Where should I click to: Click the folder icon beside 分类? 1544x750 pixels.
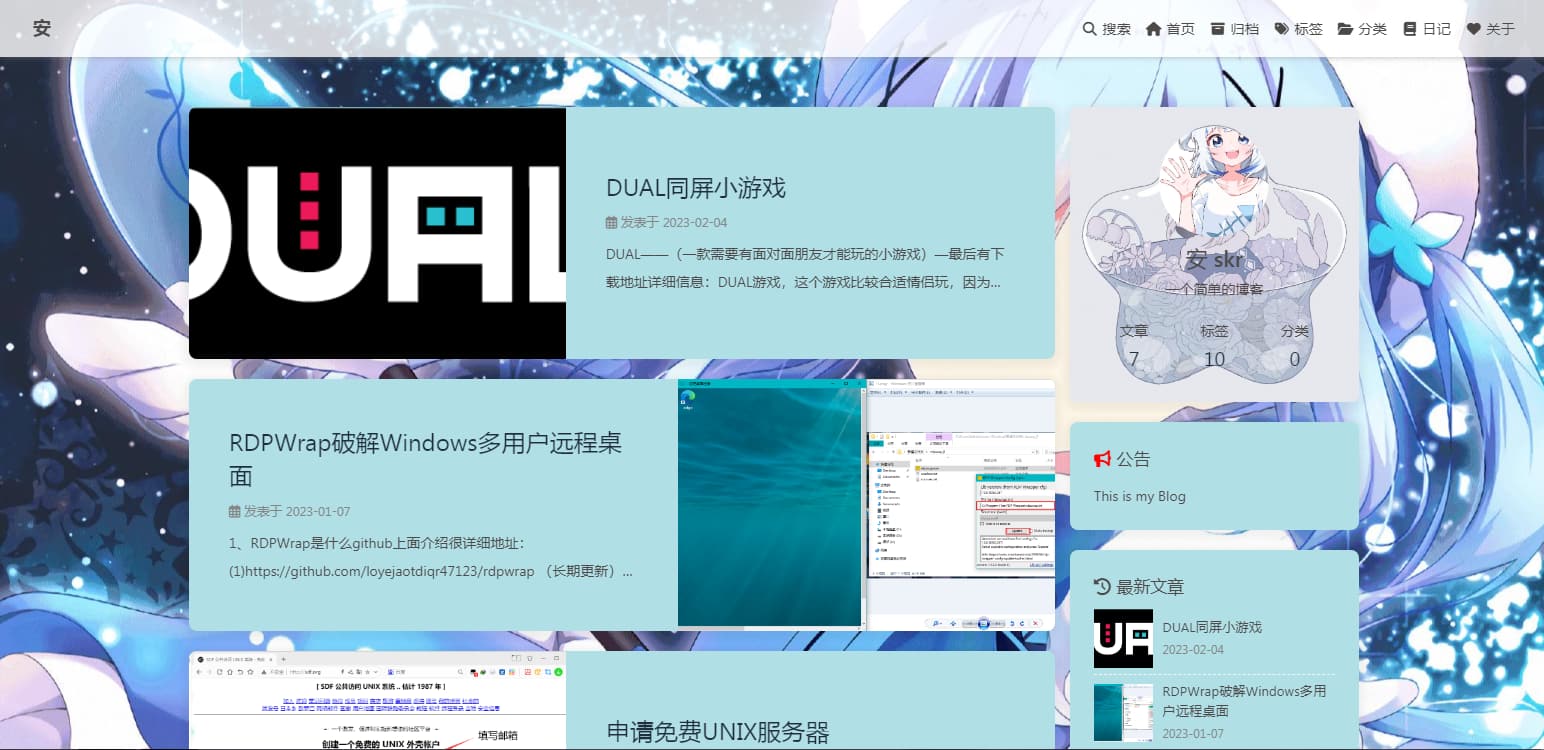pos(1346,29)
